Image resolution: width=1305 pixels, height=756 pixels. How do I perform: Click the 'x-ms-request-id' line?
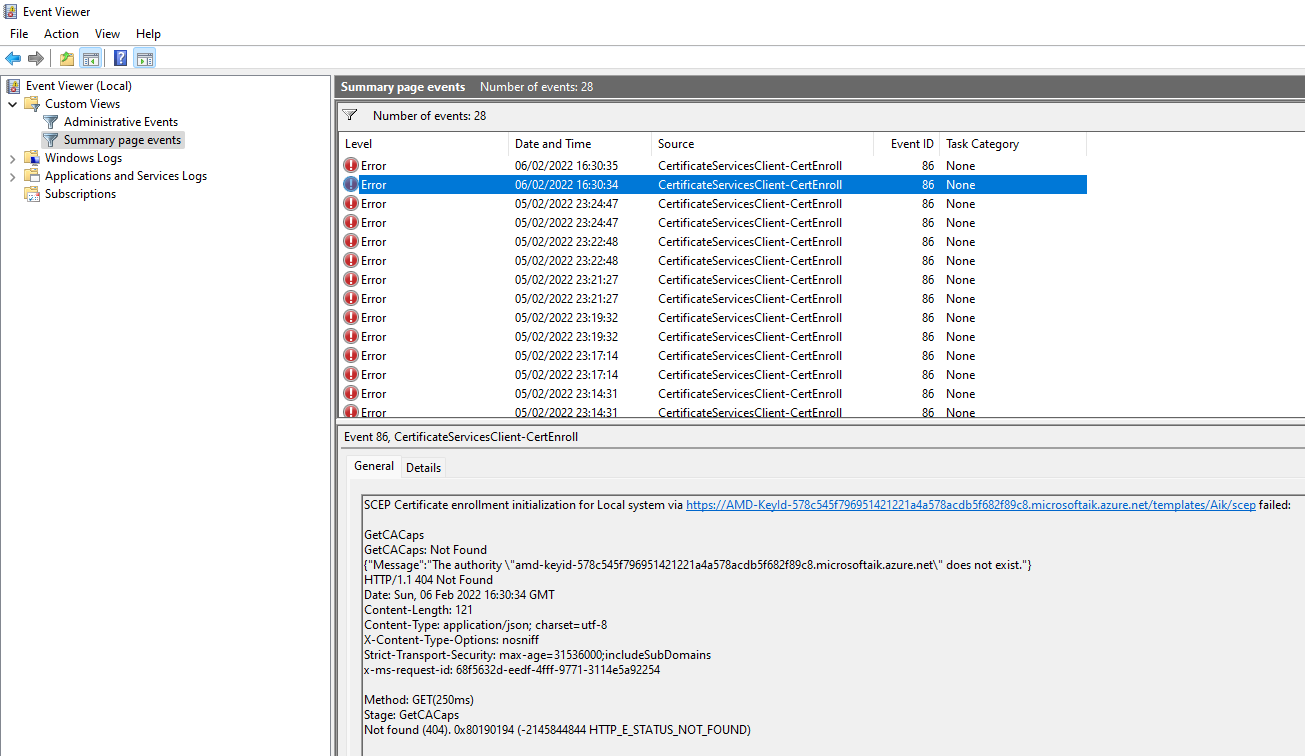(512, 670)
